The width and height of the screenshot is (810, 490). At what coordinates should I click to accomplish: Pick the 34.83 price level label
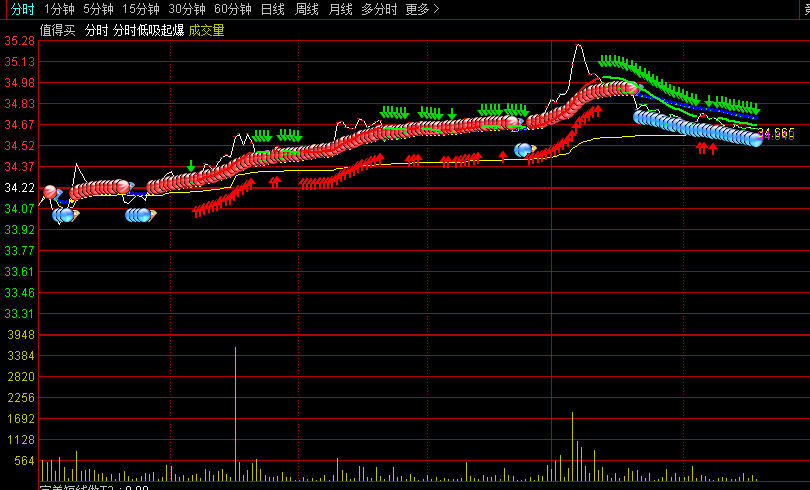click(x=19, y=104)
